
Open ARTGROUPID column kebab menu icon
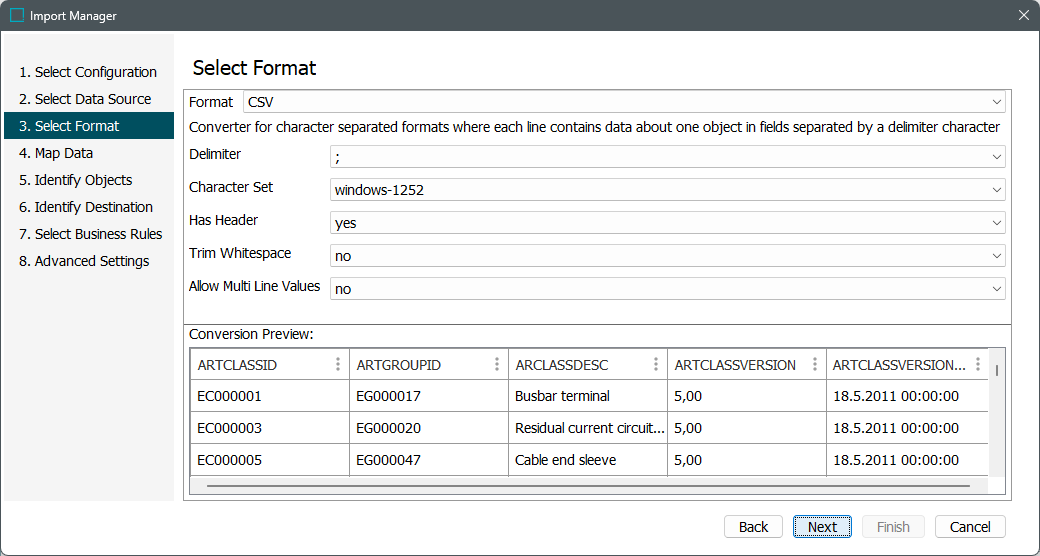(497, 365)
